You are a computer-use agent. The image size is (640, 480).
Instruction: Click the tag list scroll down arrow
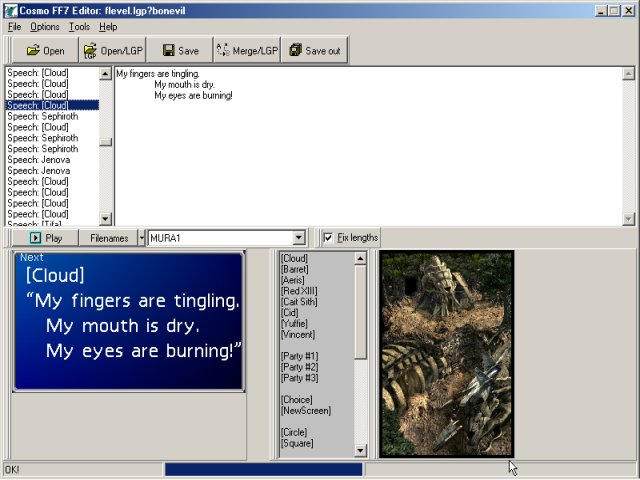[360, 451]
